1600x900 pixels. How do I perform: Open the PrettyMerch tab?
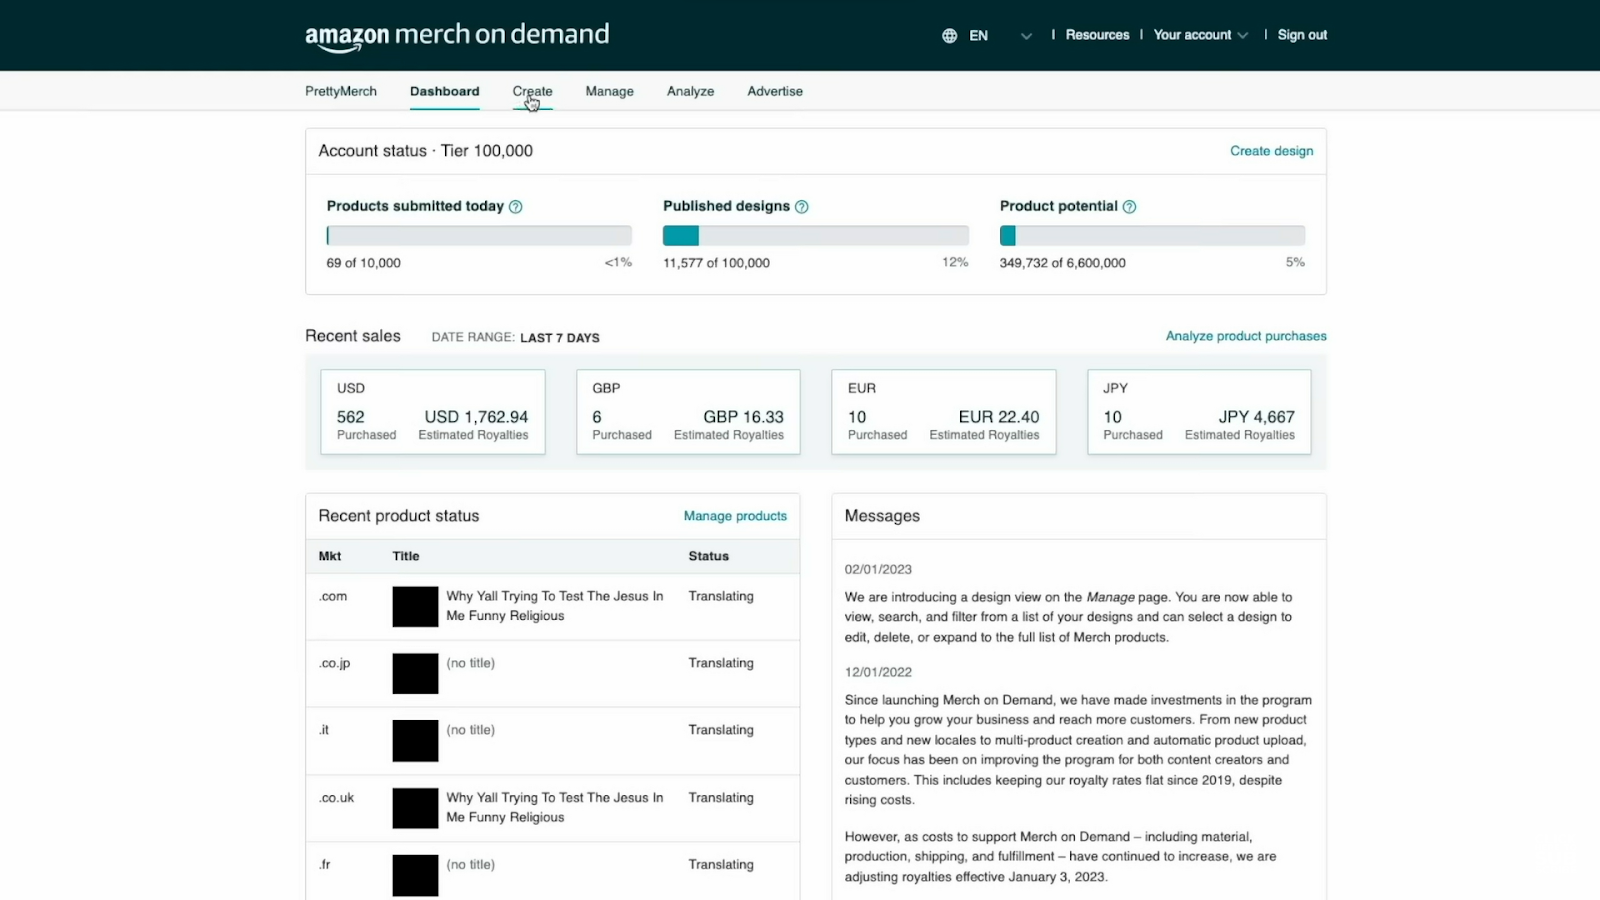tap(341, 91)
